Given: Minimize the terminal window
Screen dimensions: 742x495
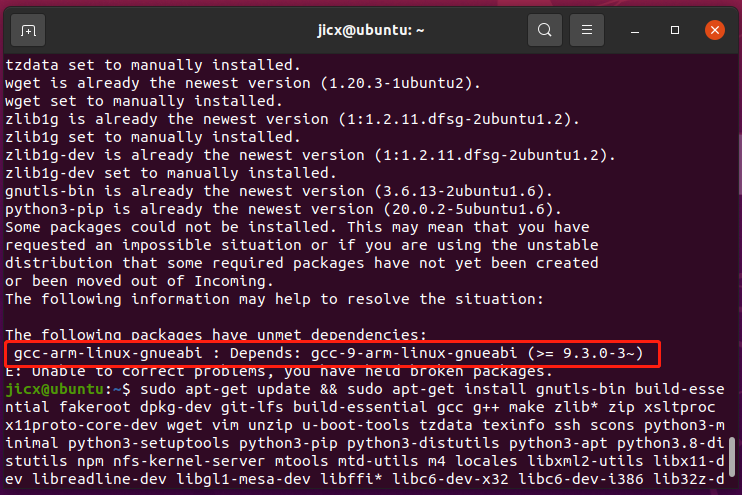Looking at the screenshot, I should click(635, 31).
